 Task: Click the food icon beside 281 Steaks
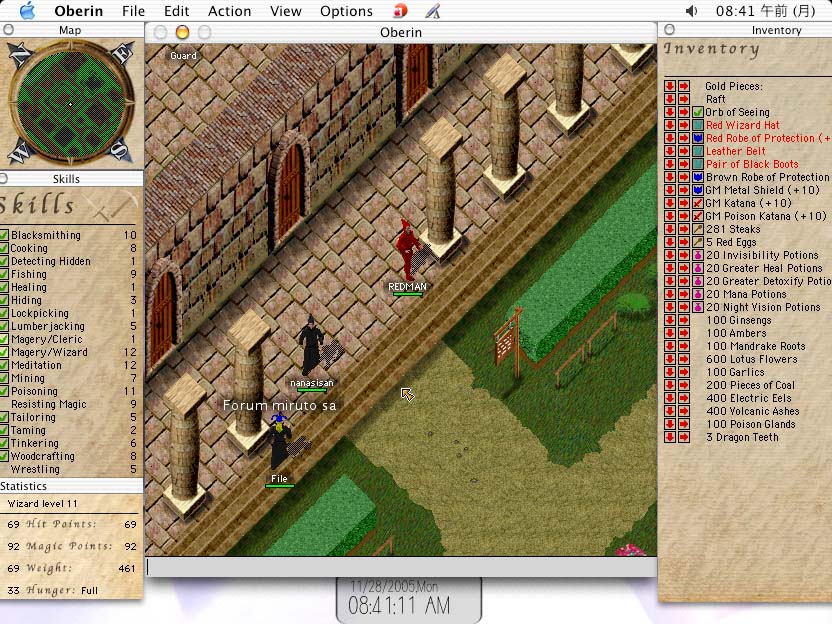coord(698,229)
